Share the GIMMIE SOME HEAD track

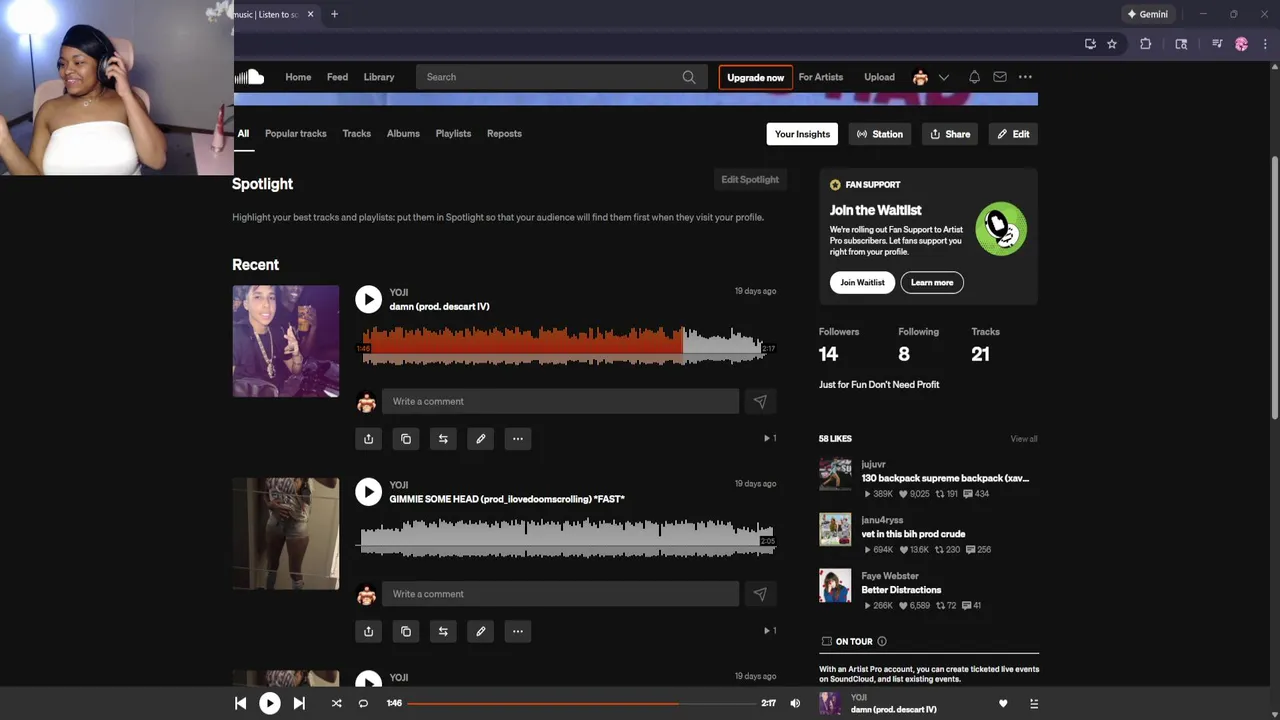[x=368, y=631]
